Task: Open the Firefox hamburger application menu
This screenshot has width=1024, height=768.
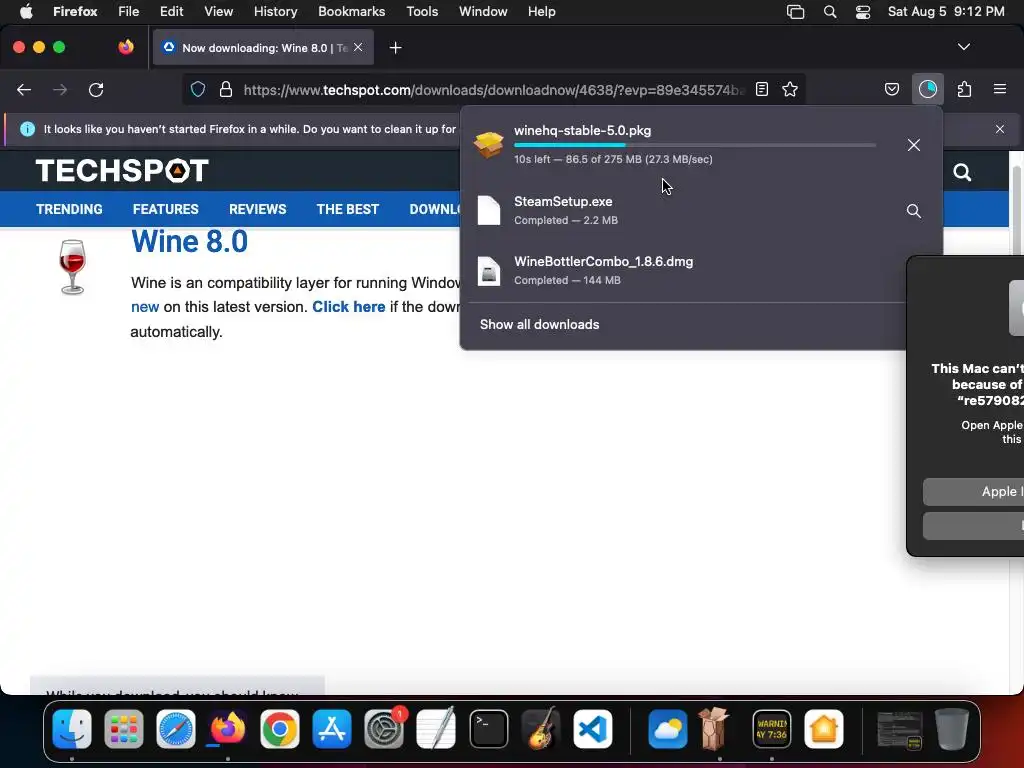Action: (x=999, y=89)
